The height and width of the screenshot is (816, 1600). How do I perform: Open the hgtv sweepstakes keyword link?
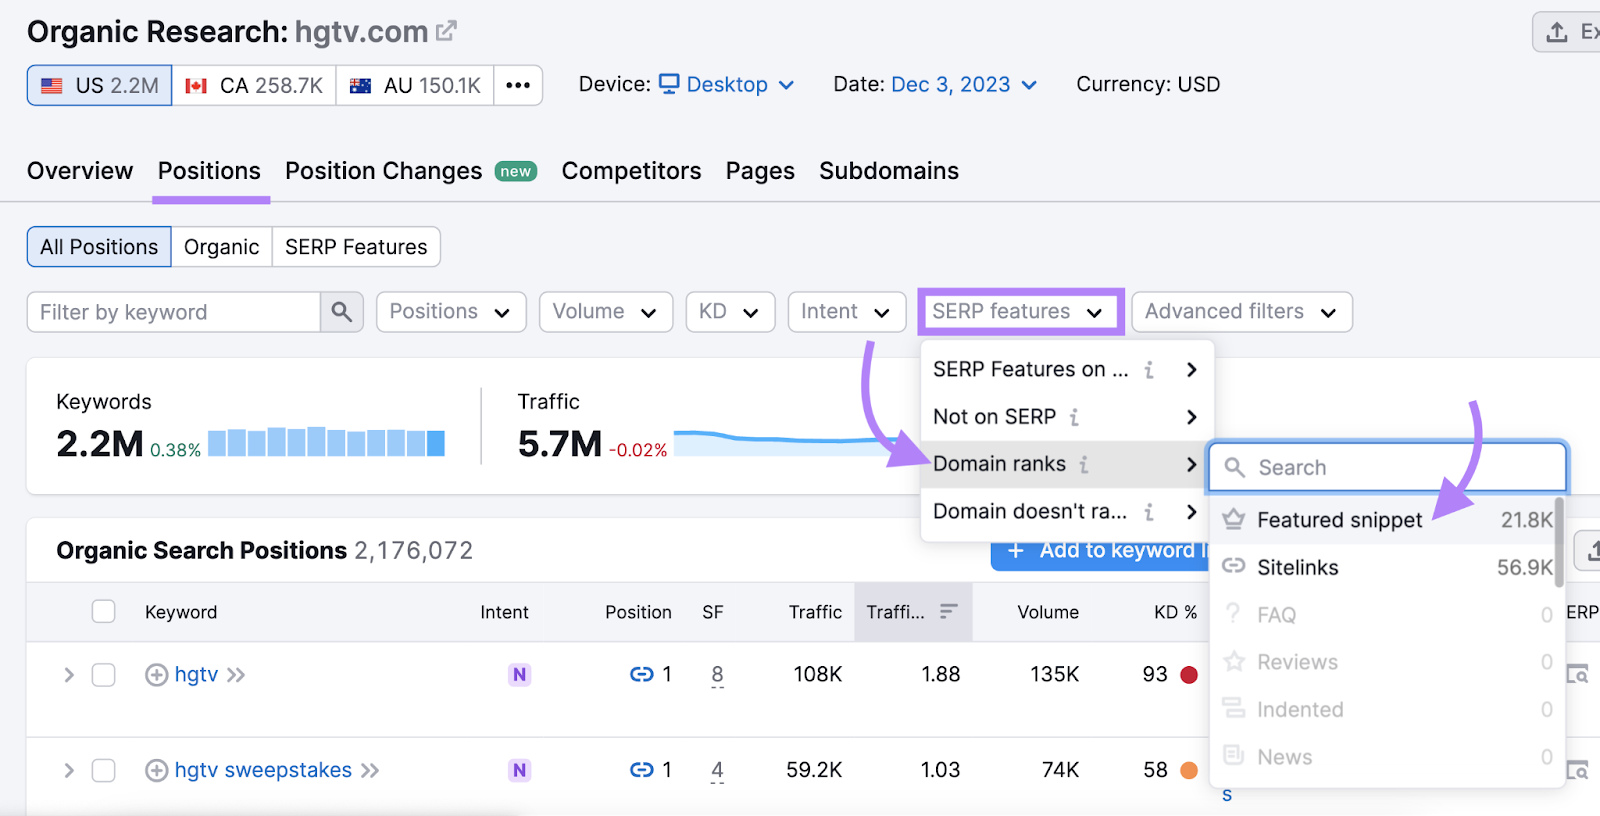point(263,770)
